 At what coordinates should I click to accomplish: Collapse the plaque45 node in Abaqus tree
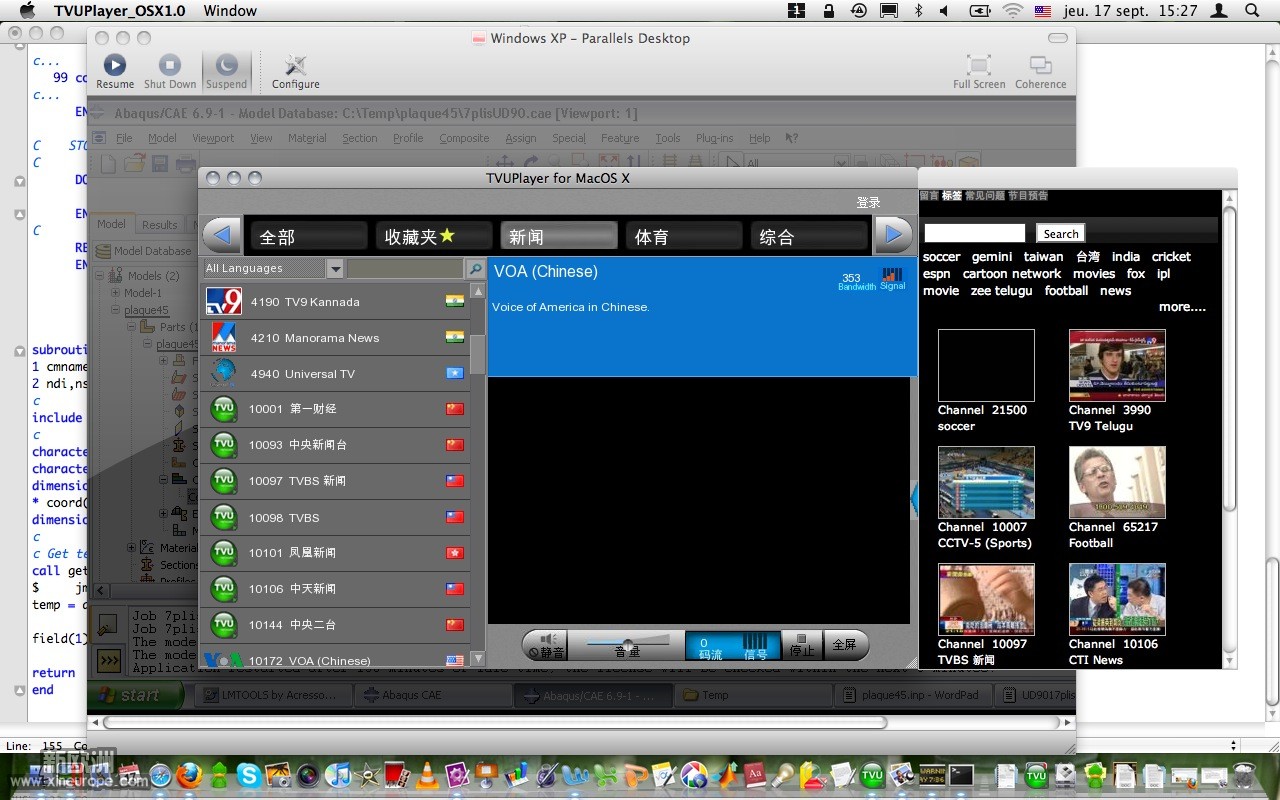[116, 310]
